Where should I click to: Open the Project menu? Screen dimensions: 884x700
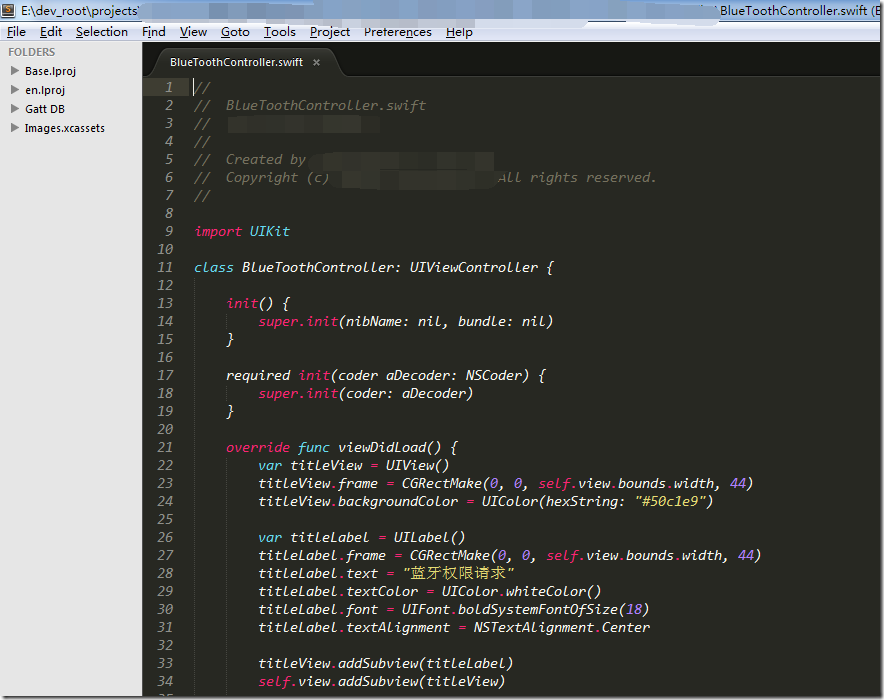tap(330, 32)
